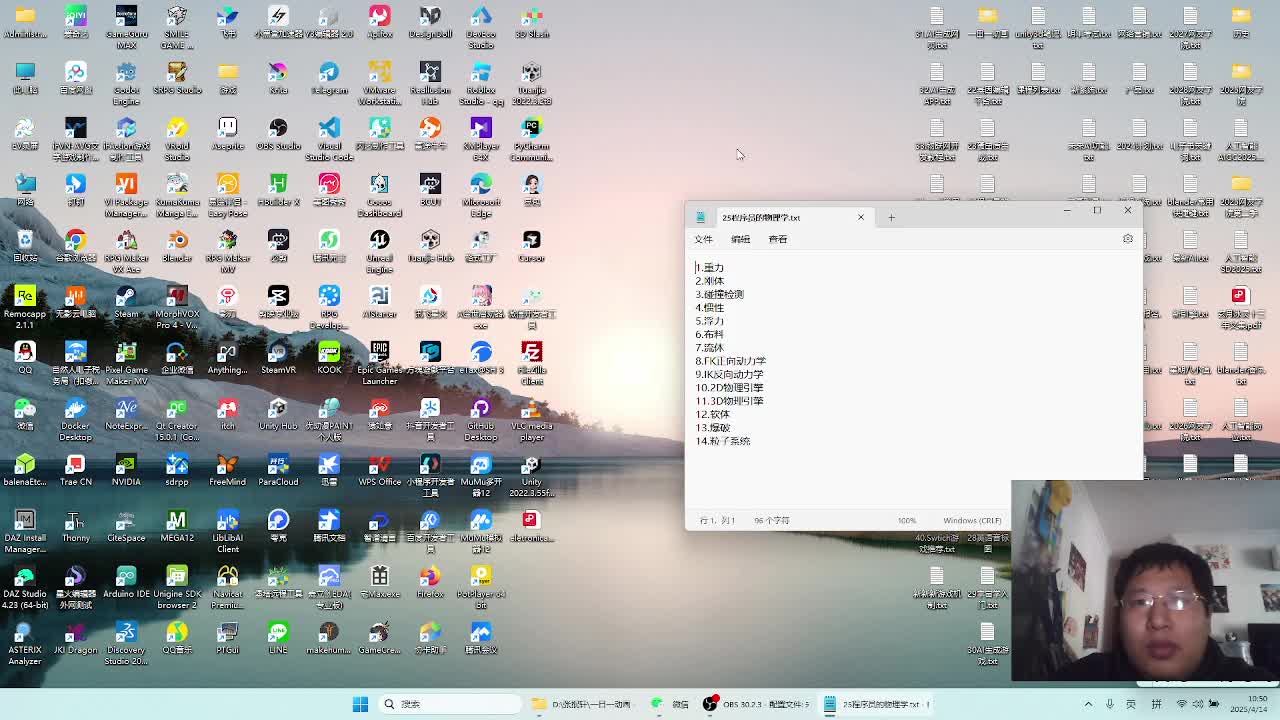
Task: Add a new tab in Notepad
Action: click(x=891, y=217)
